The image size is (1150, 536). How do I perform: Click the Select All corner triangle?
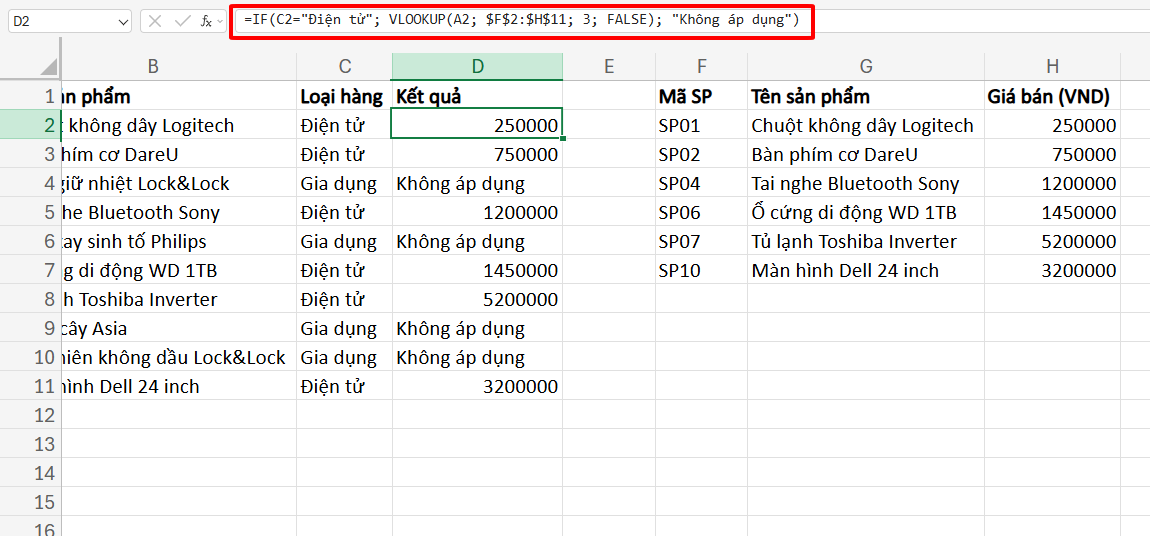click(49, 67)
